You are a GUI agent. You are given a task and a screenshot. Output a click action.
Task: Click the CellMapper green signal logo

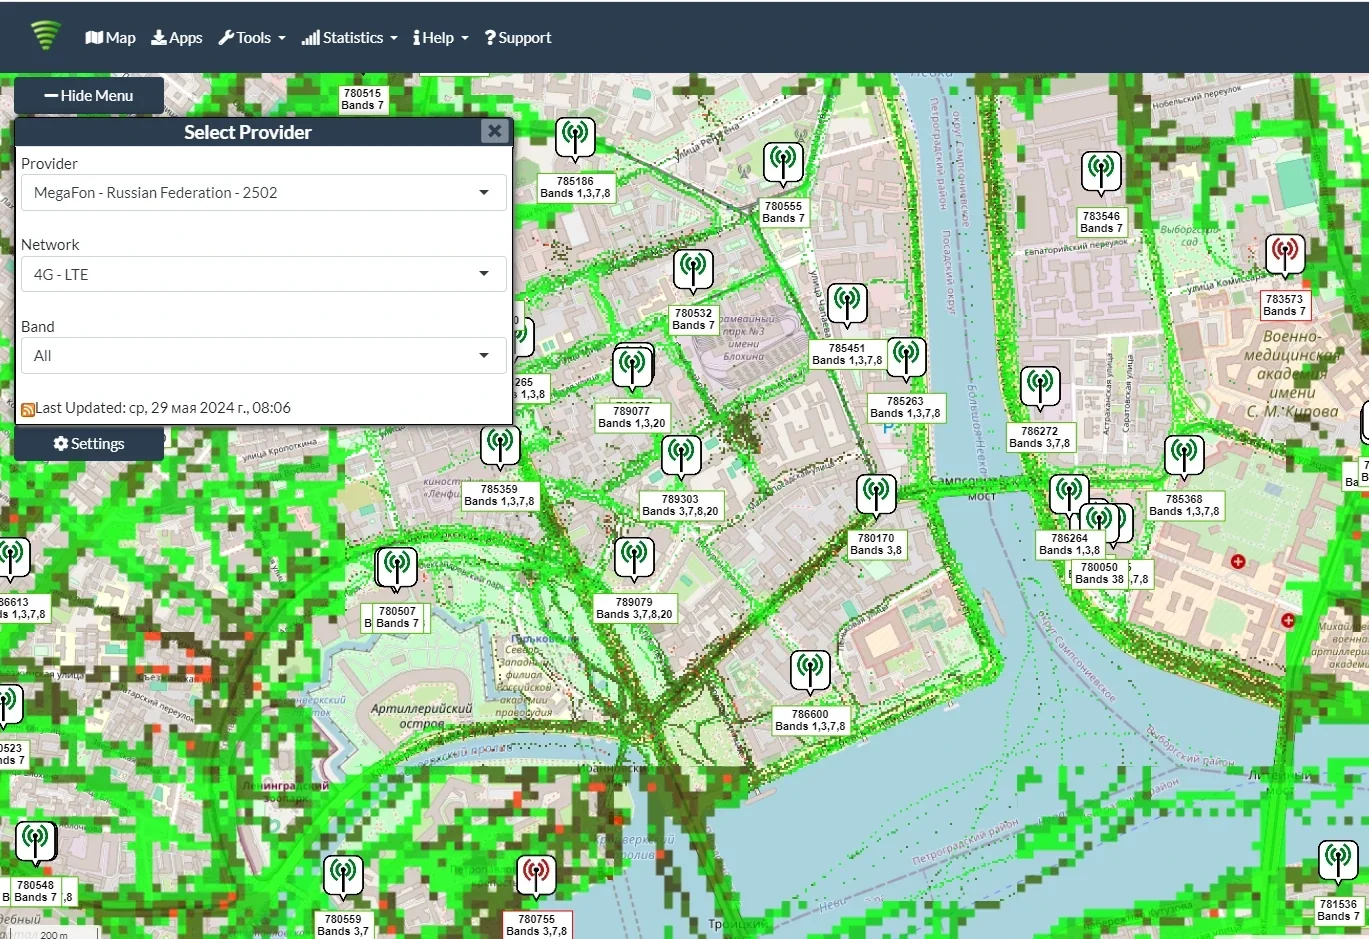pyautogui.click(x=45, y=36)
